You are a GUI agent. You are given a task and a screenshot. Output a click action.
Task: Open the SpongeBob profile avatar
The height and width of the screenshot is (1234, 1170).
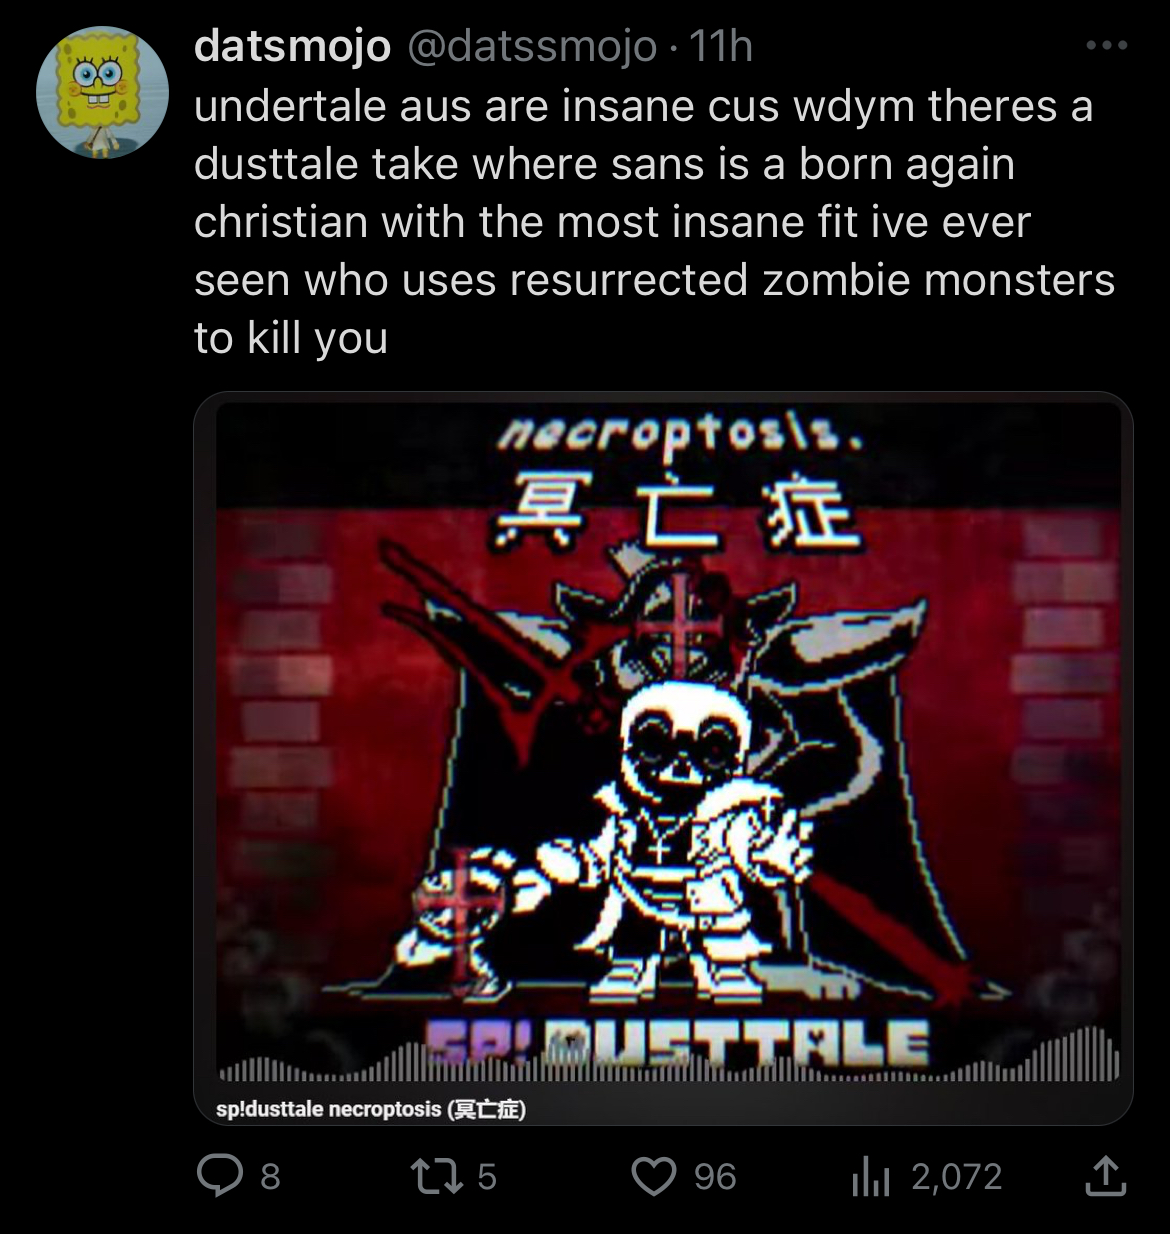click(102, 92)
